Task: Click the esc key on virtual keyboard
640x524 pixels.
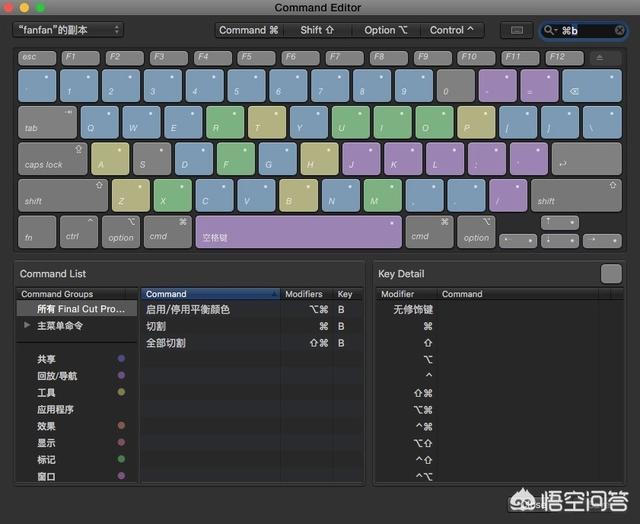Action: tap(37, 58)
